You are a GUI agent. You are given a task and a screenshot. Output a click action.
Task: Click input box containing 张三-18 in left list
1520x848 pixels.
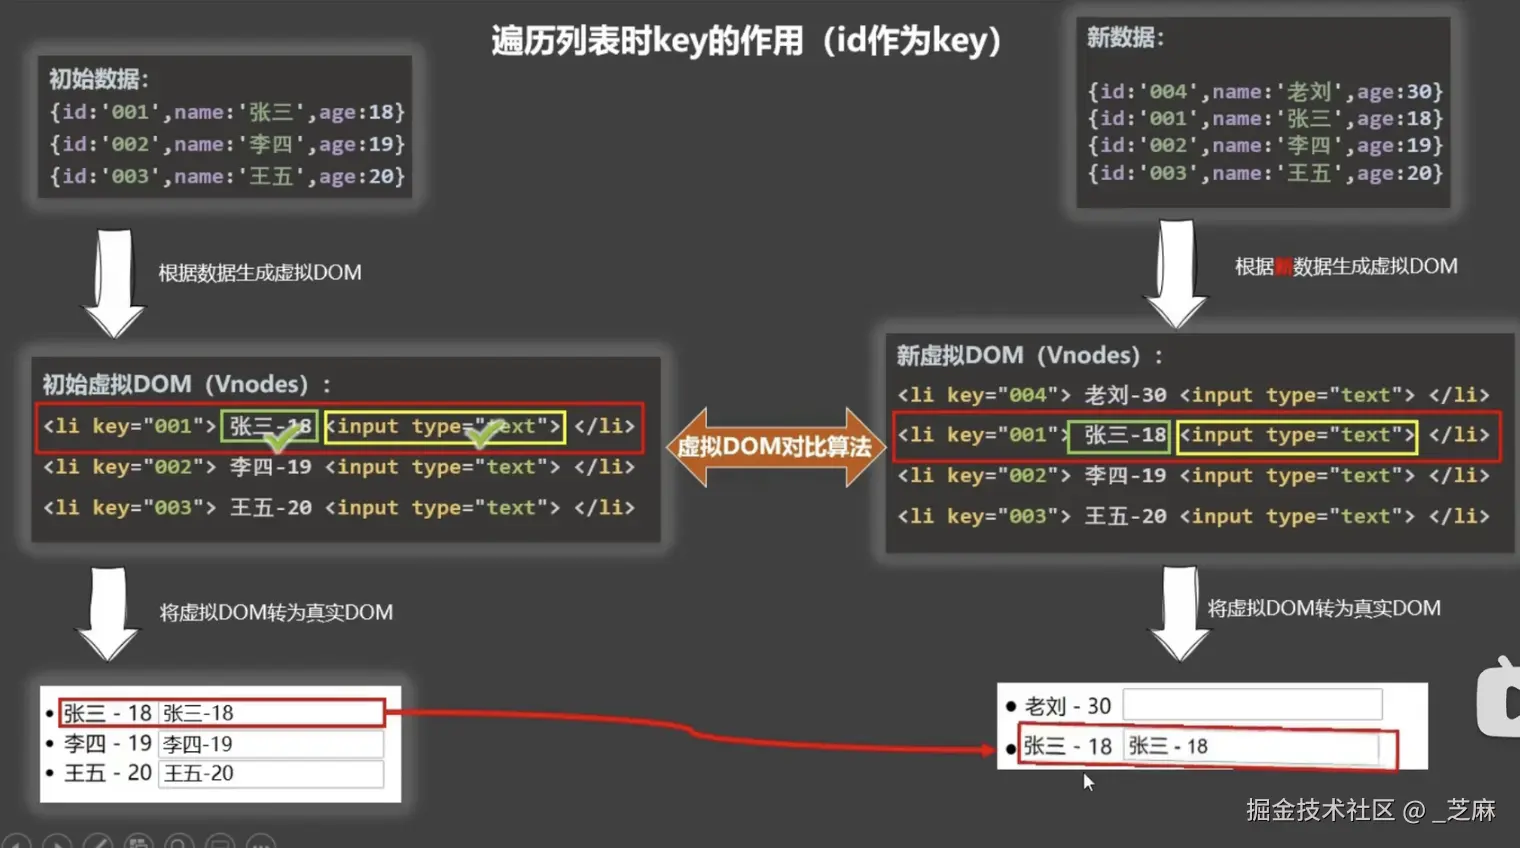(x=270, y=713)
